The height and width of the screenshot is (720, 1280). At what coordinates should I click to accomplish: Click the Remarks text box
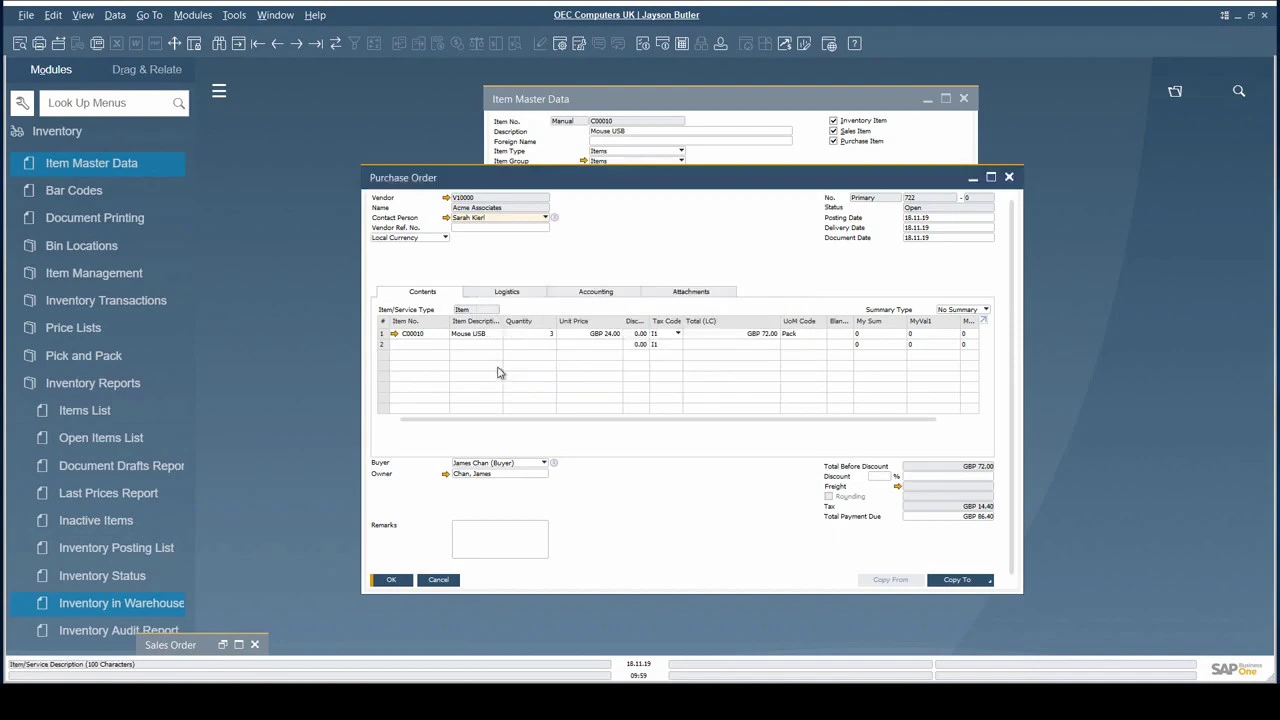(x=500, y=539)
